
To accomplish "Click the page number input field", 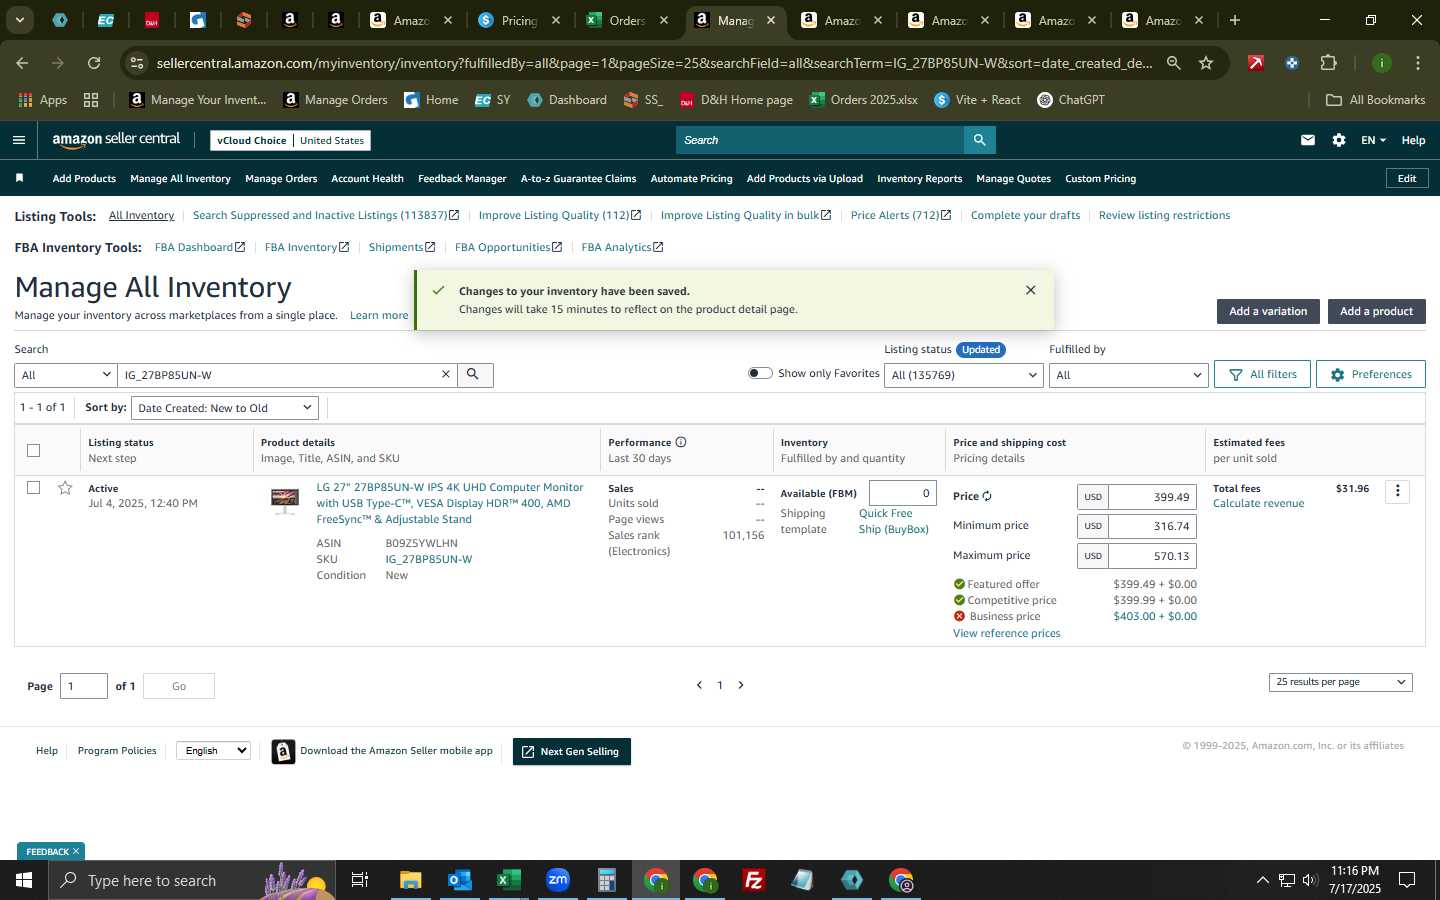I will [84, 686].
